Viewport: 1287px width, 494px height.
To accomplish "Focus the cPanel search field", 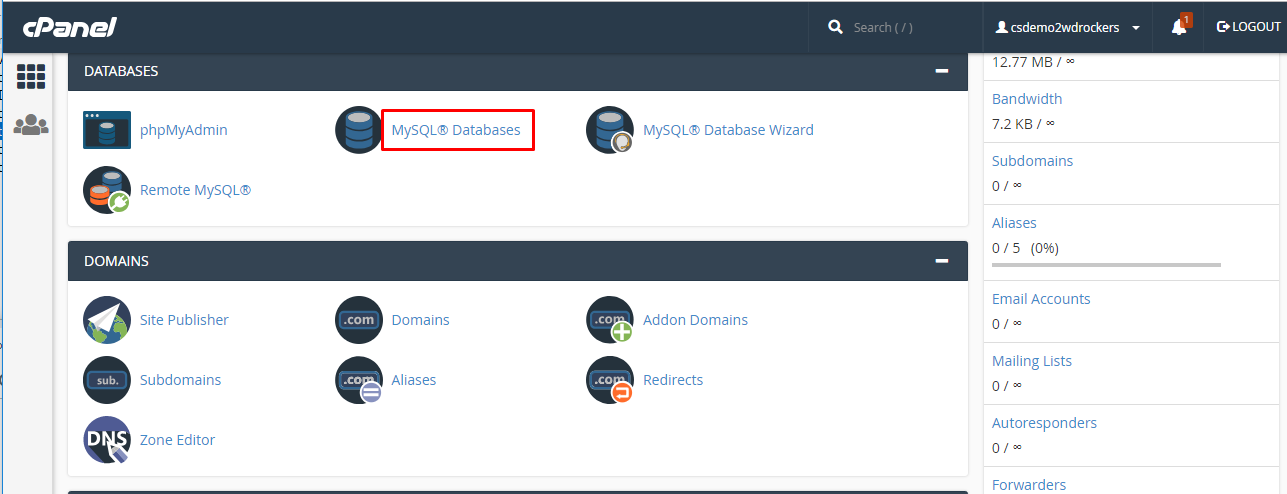I will (x=900, y=28).
